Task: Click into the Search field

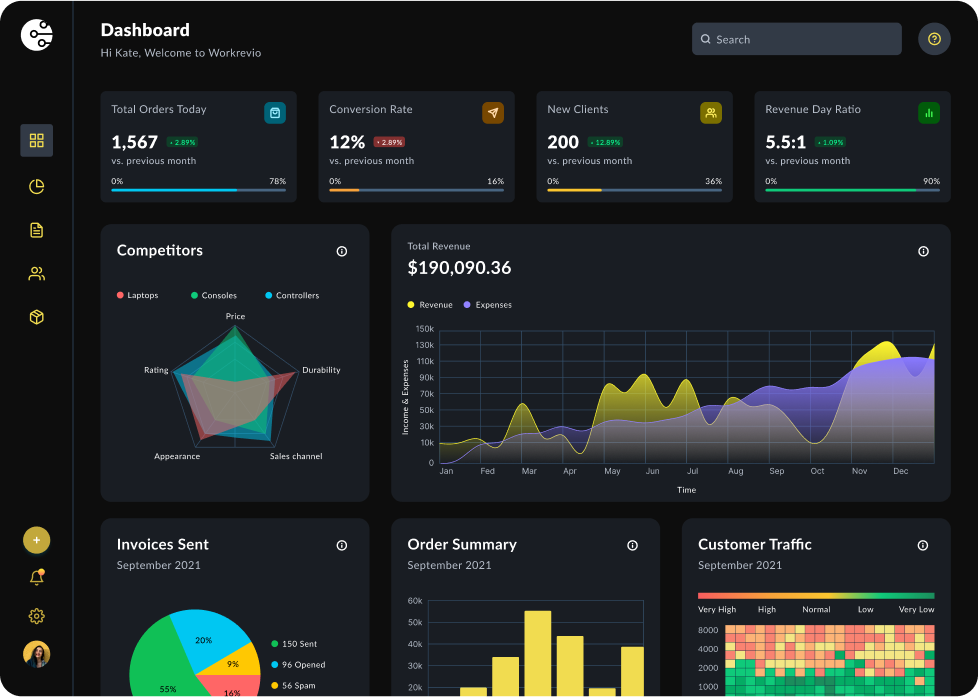Action: [796, 39]
